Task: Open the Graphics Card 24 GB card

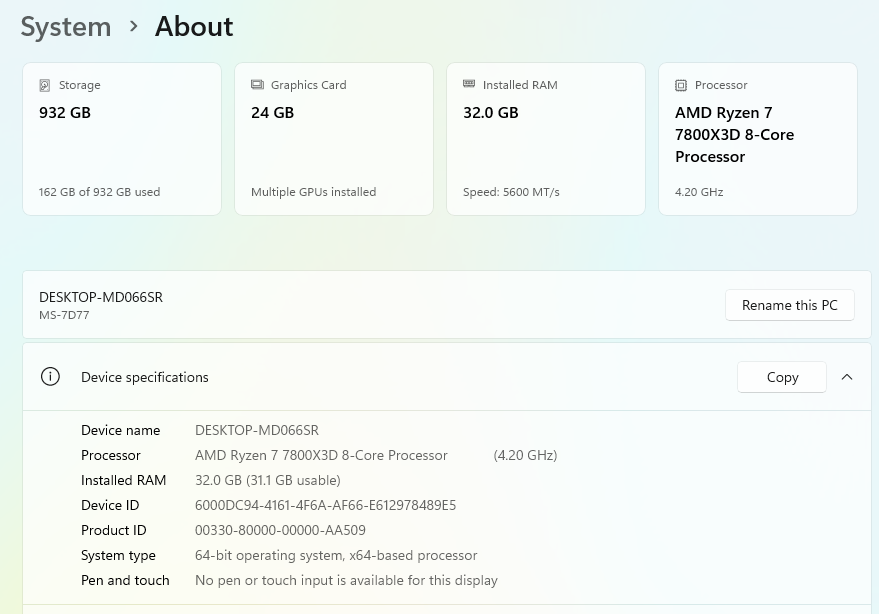Action: click(334, 140)
